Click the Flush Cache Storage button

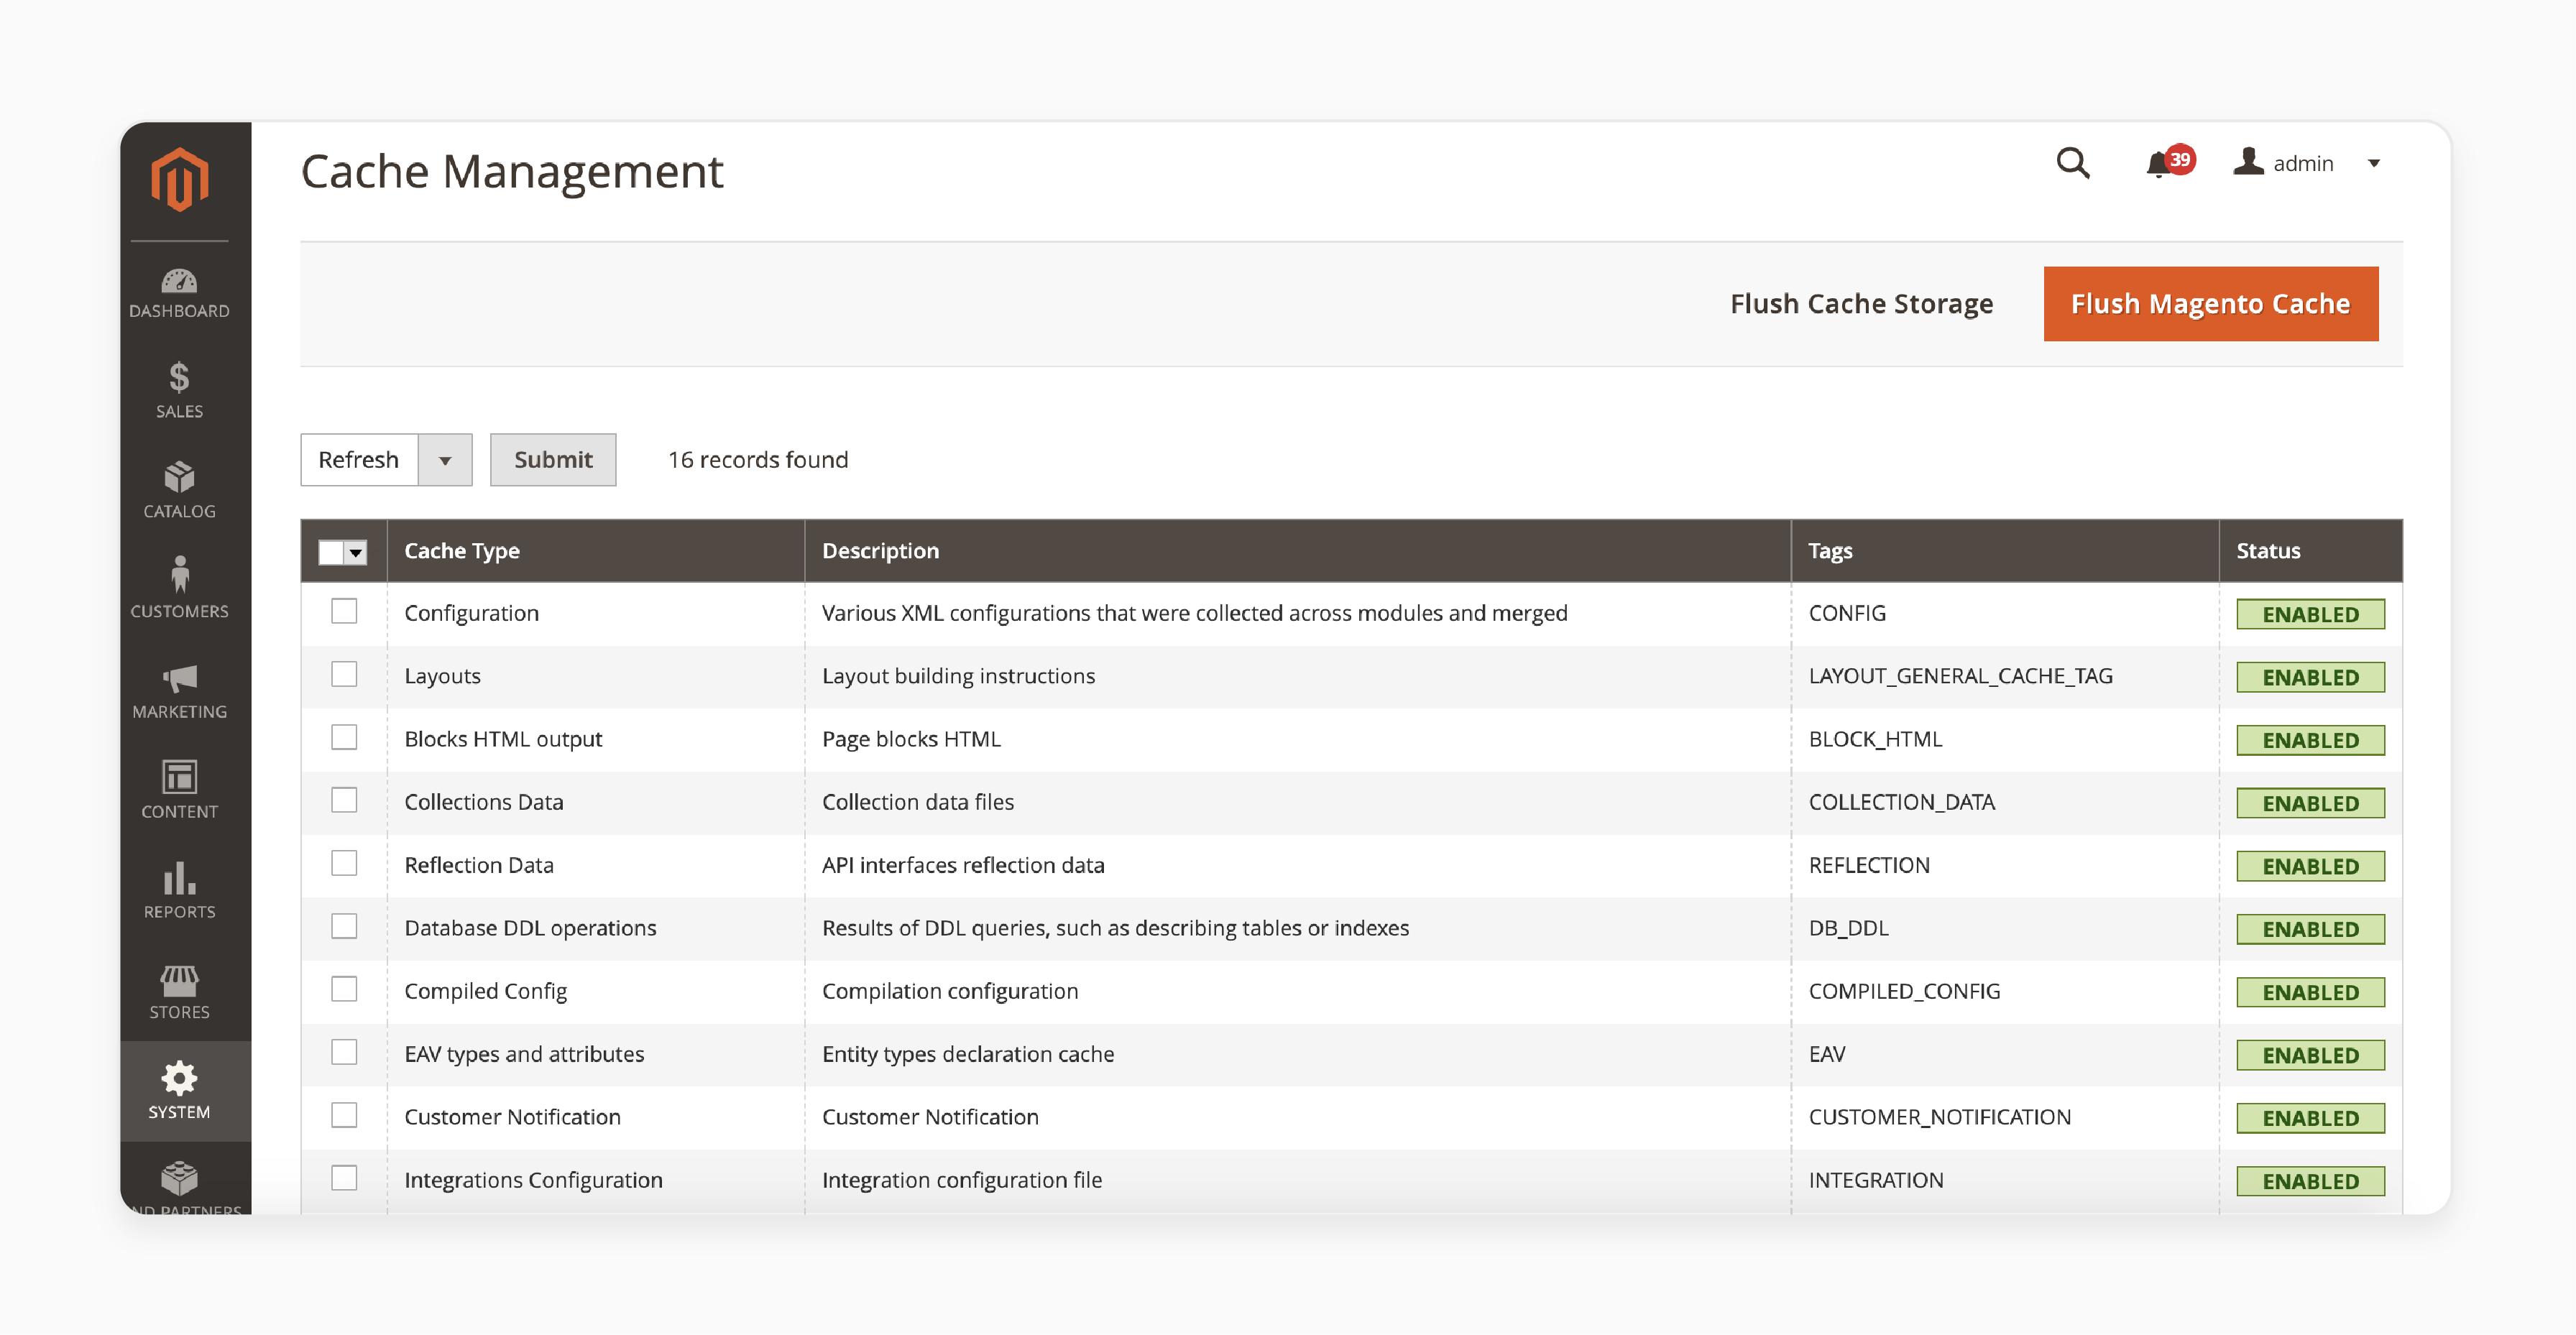point(1861,304)
